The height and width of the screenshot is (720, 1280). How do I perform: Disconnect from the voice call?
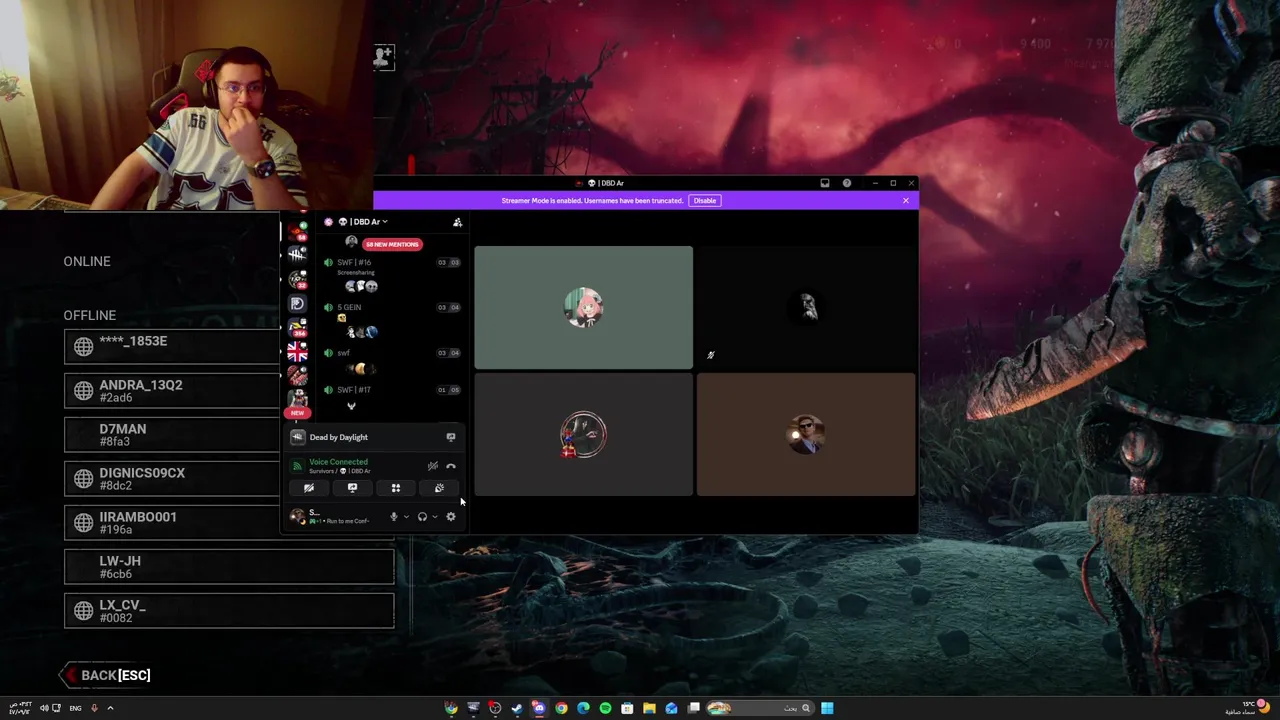click(451, 466)
